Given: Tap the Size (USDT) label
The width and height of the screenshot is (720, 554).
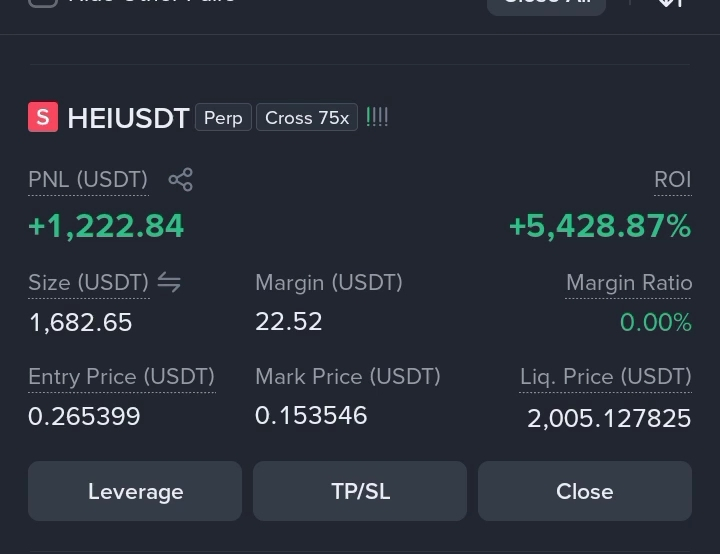Looking at the screenshot, I should click(x=89, y=283).
